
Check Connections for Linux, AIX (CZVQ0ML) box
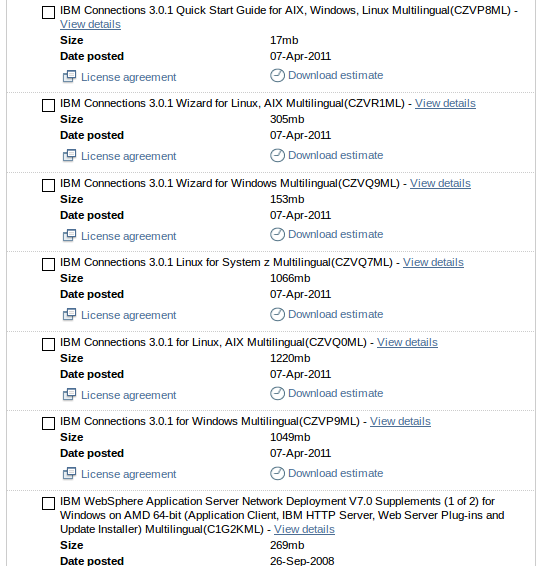[x=48, y=344]
